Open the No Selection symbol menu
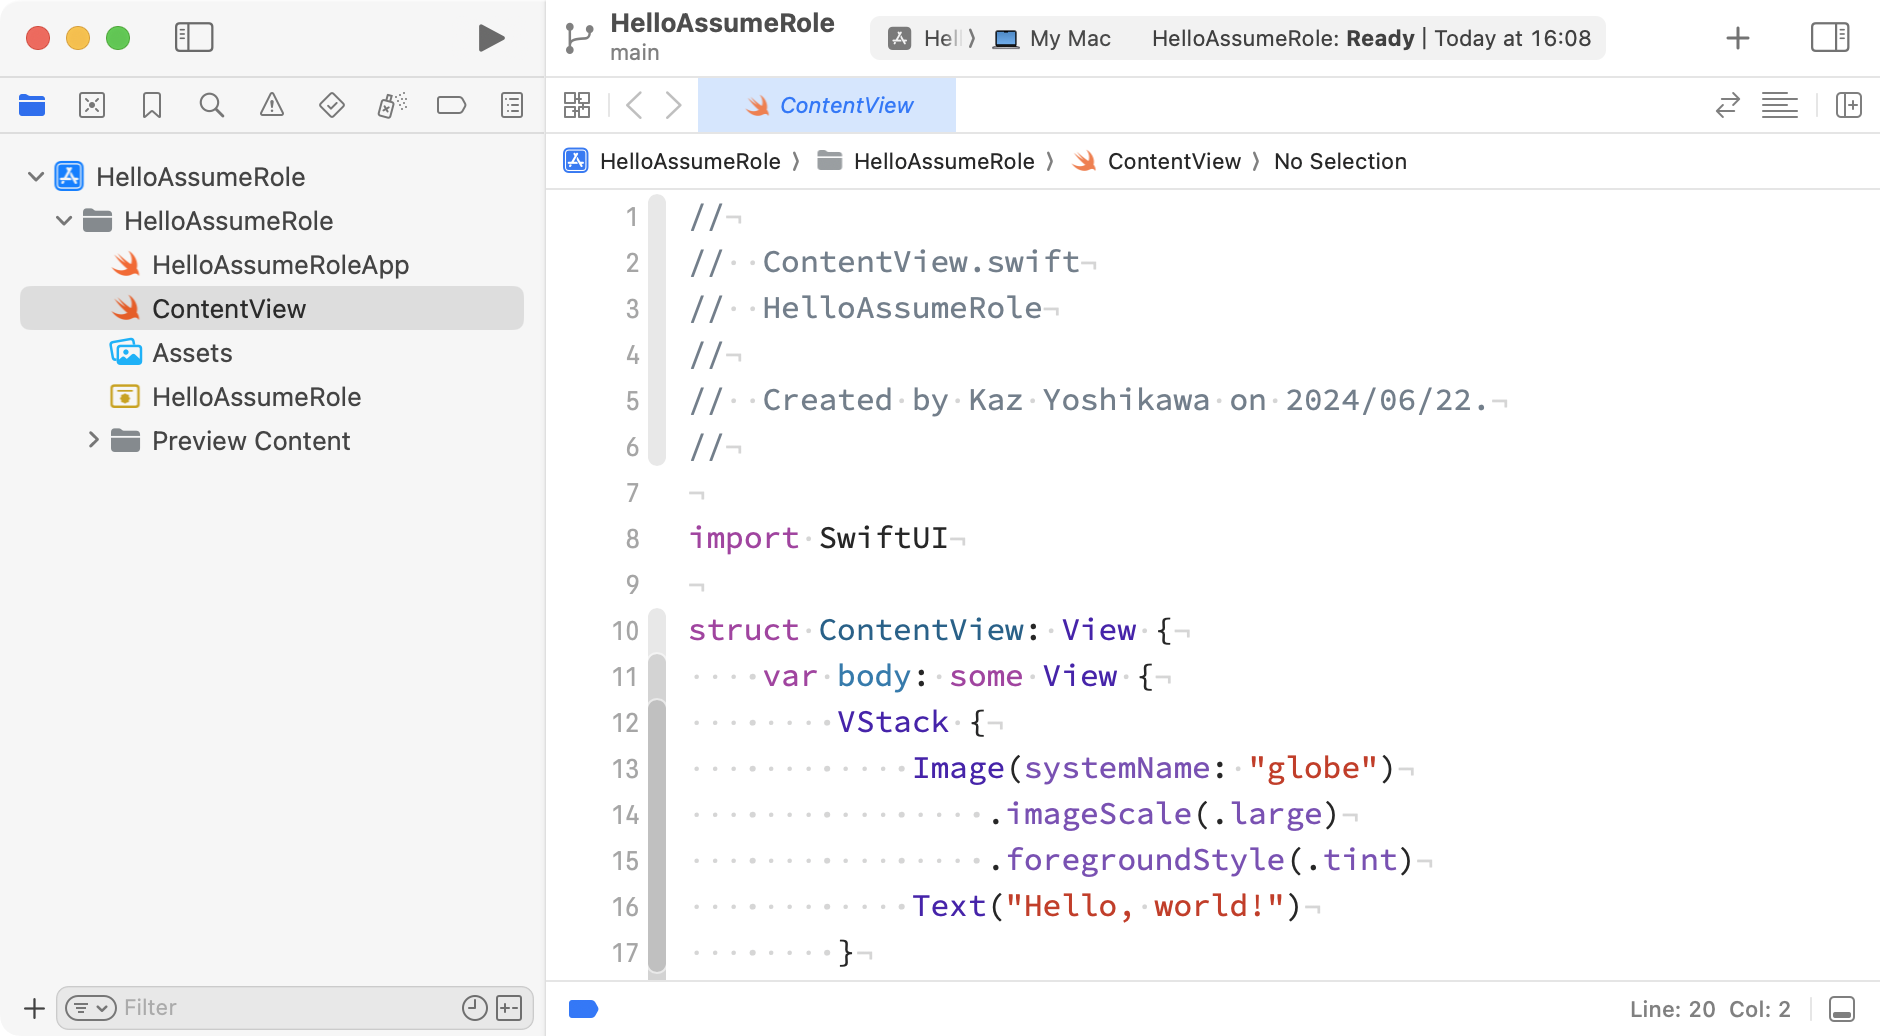The height and width of the screenshot is (1036, 1880). (x=1340, y=161)
